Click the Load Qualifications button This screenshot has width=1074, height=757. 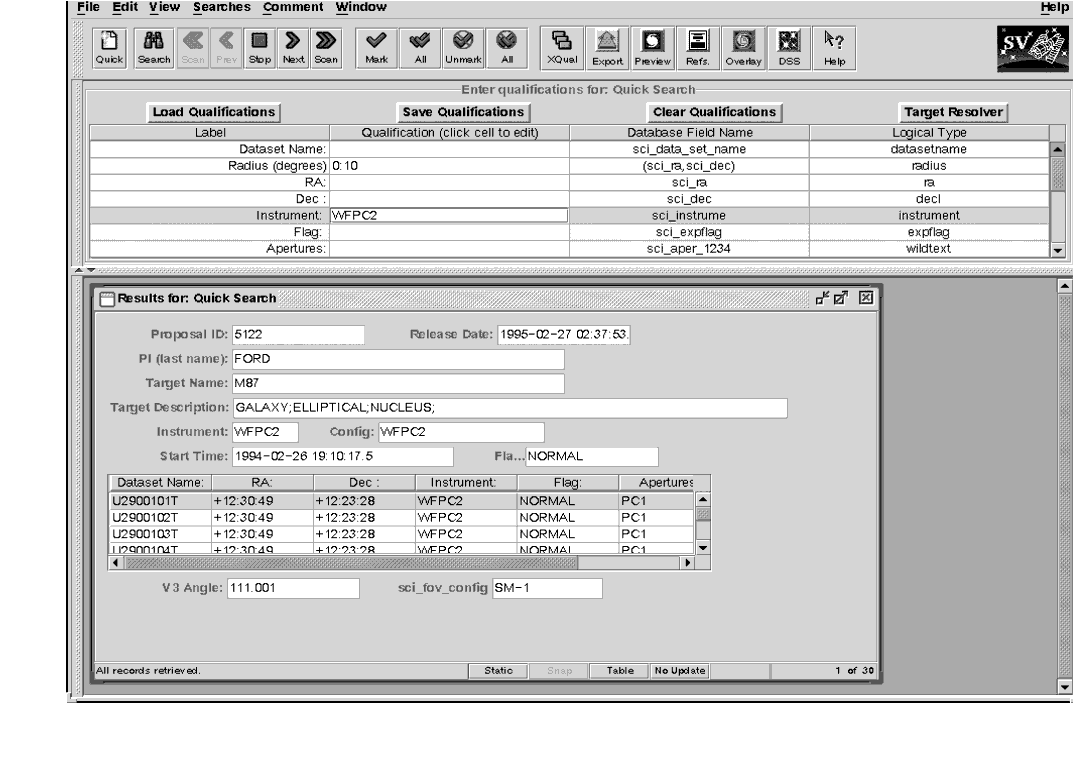[x=211, y=112]
